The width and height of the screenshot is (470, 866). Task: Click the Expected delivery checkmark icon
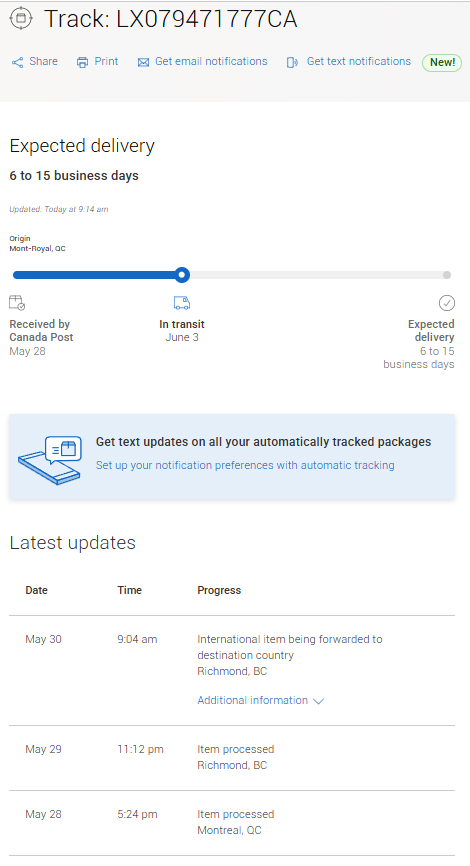click(x=447, y=303)
